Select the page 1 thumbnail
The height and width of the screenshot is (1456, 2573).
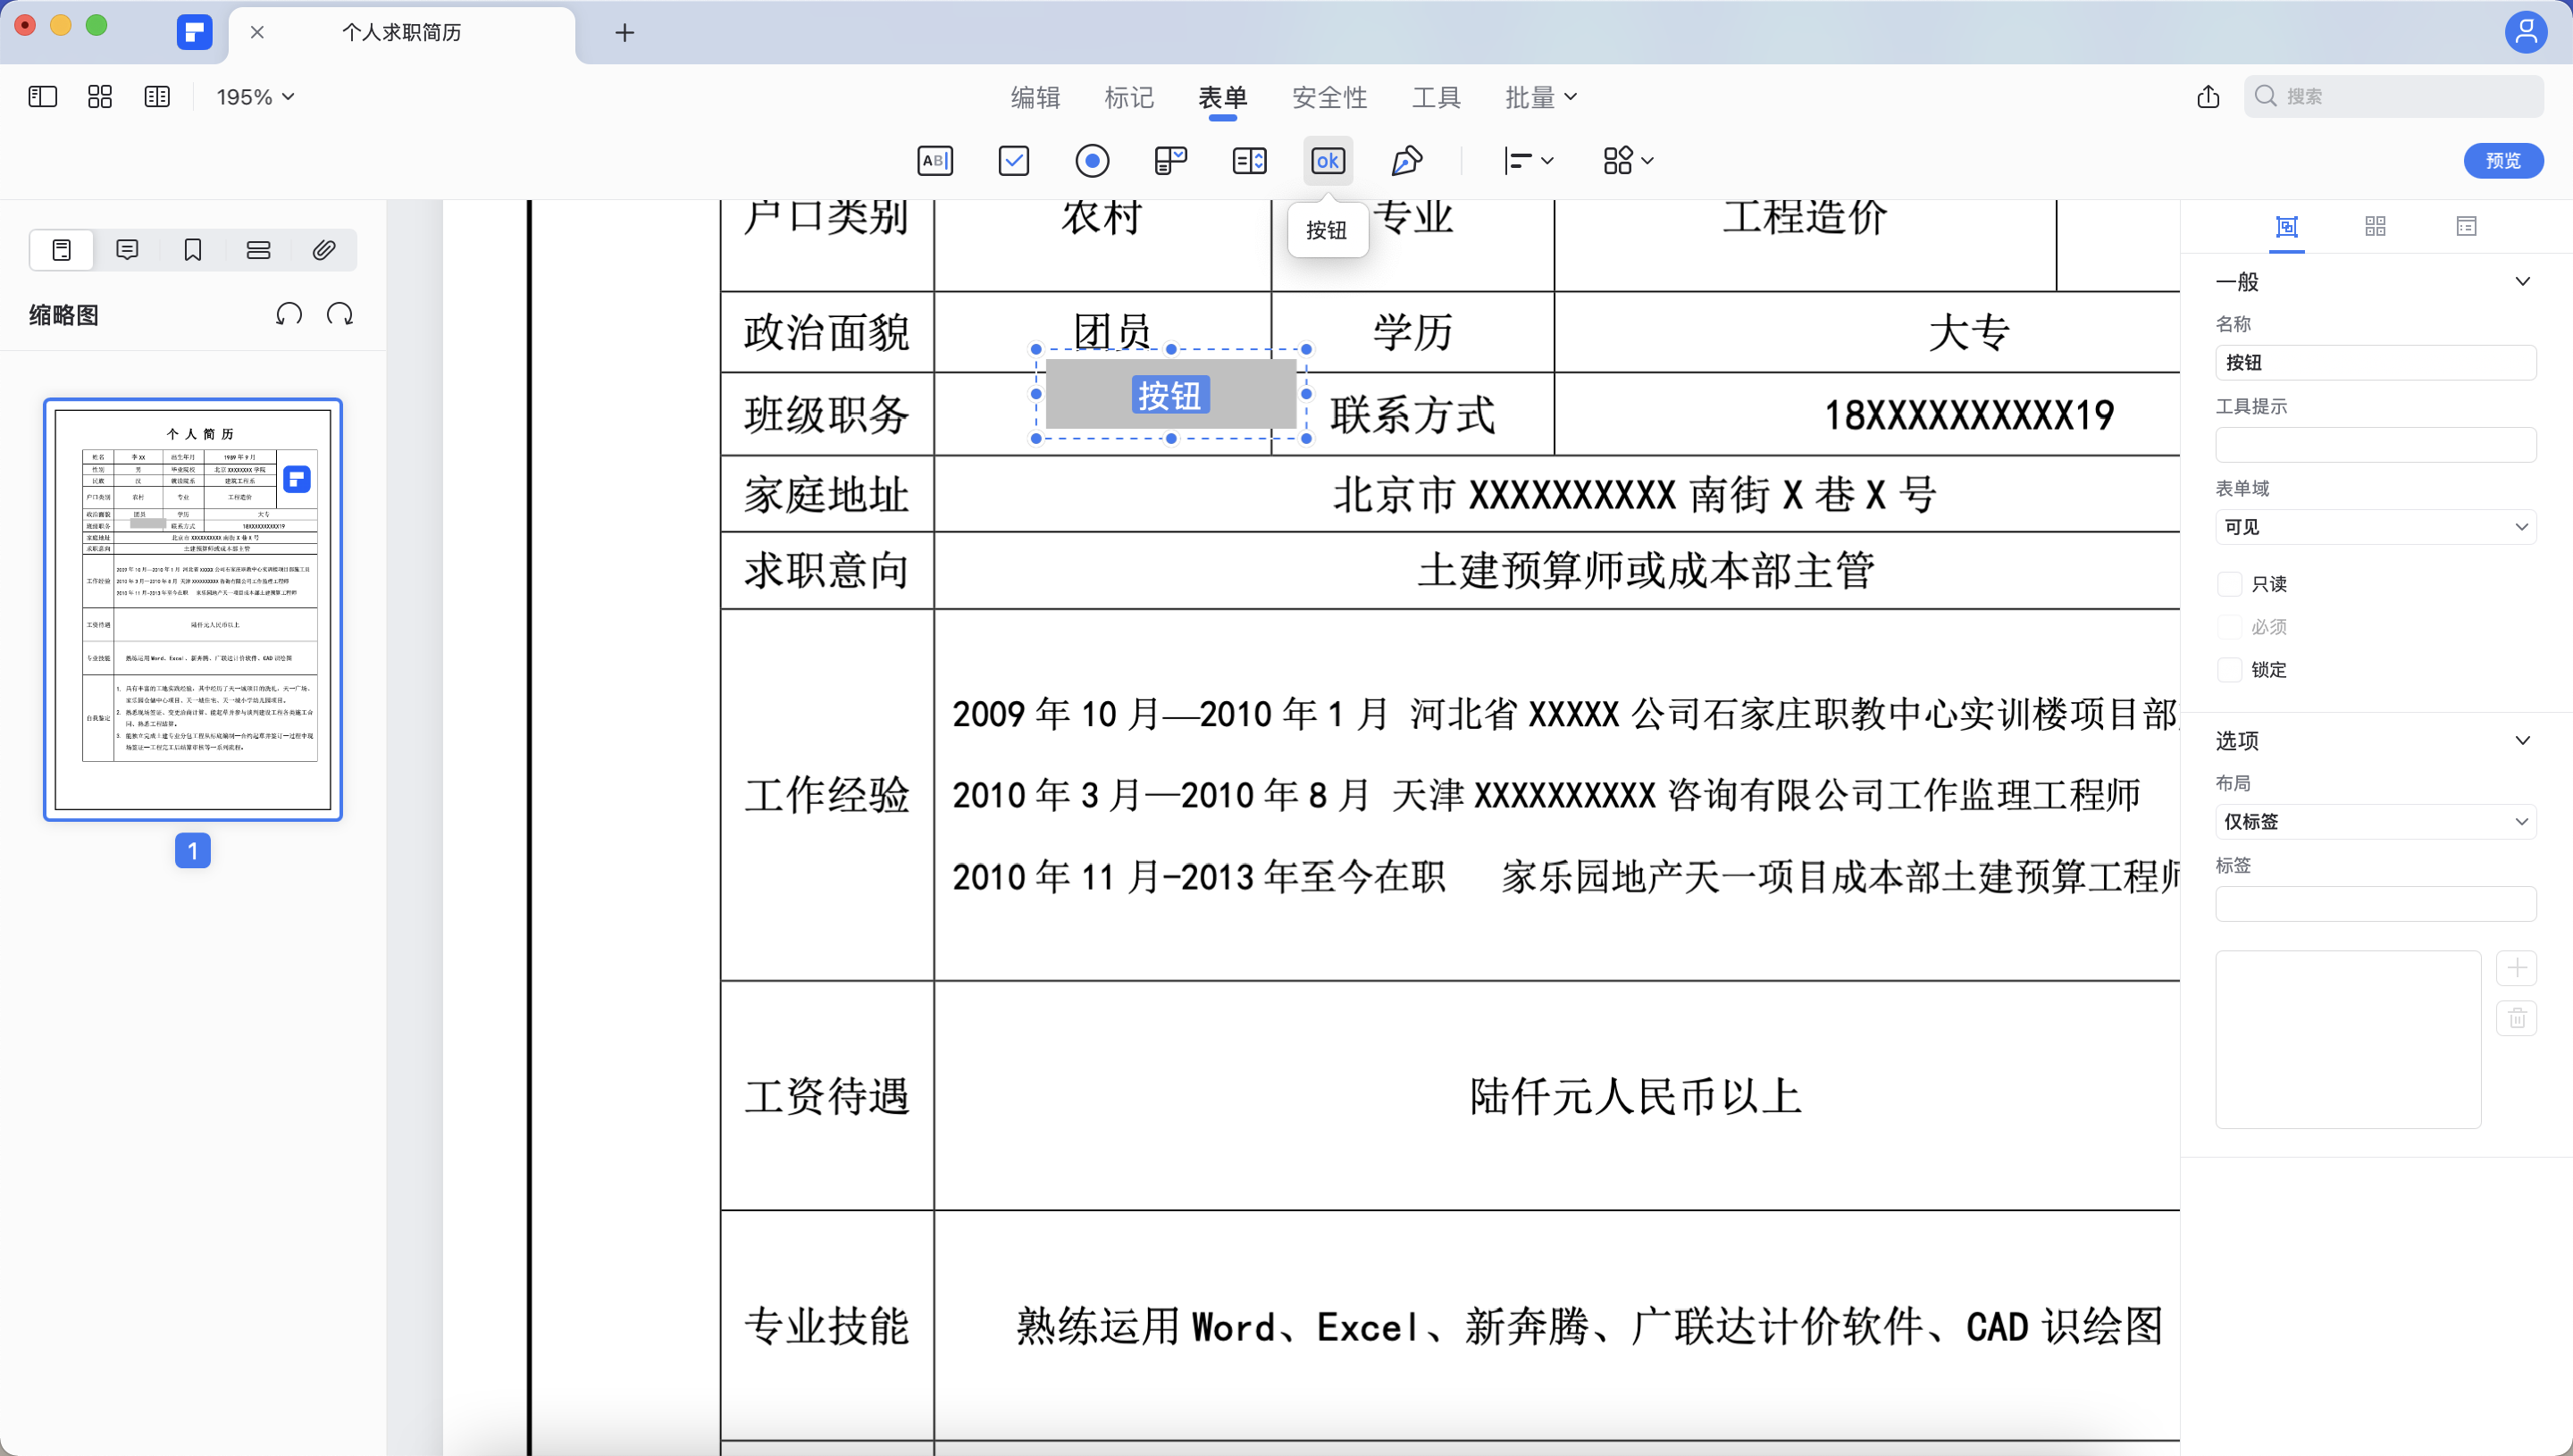point(193,608)
